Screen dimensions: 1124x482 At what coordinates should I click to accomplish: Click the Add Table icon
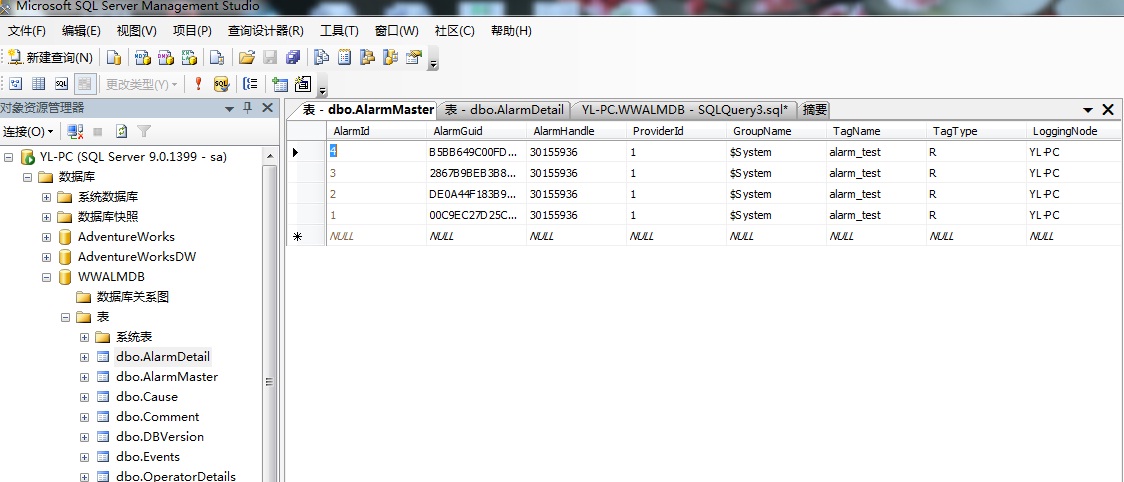click(280, 84)
